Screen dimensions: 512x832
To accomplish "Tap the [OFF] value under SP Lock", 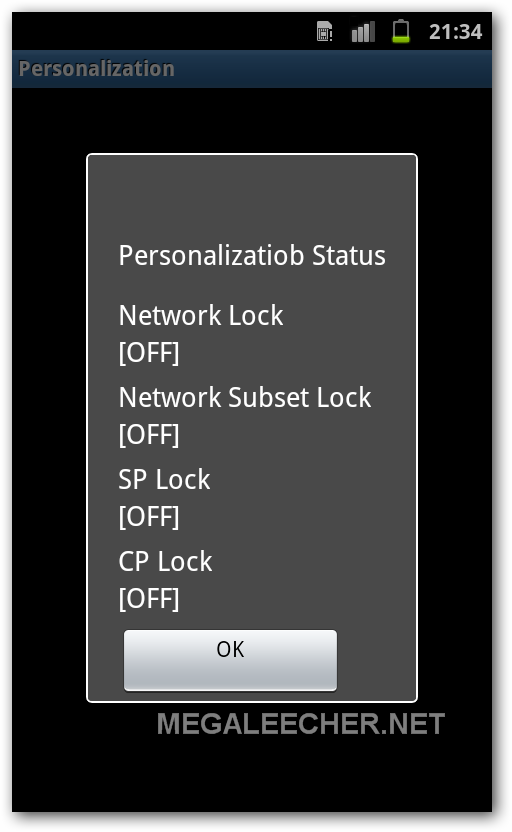I will 149,516.
